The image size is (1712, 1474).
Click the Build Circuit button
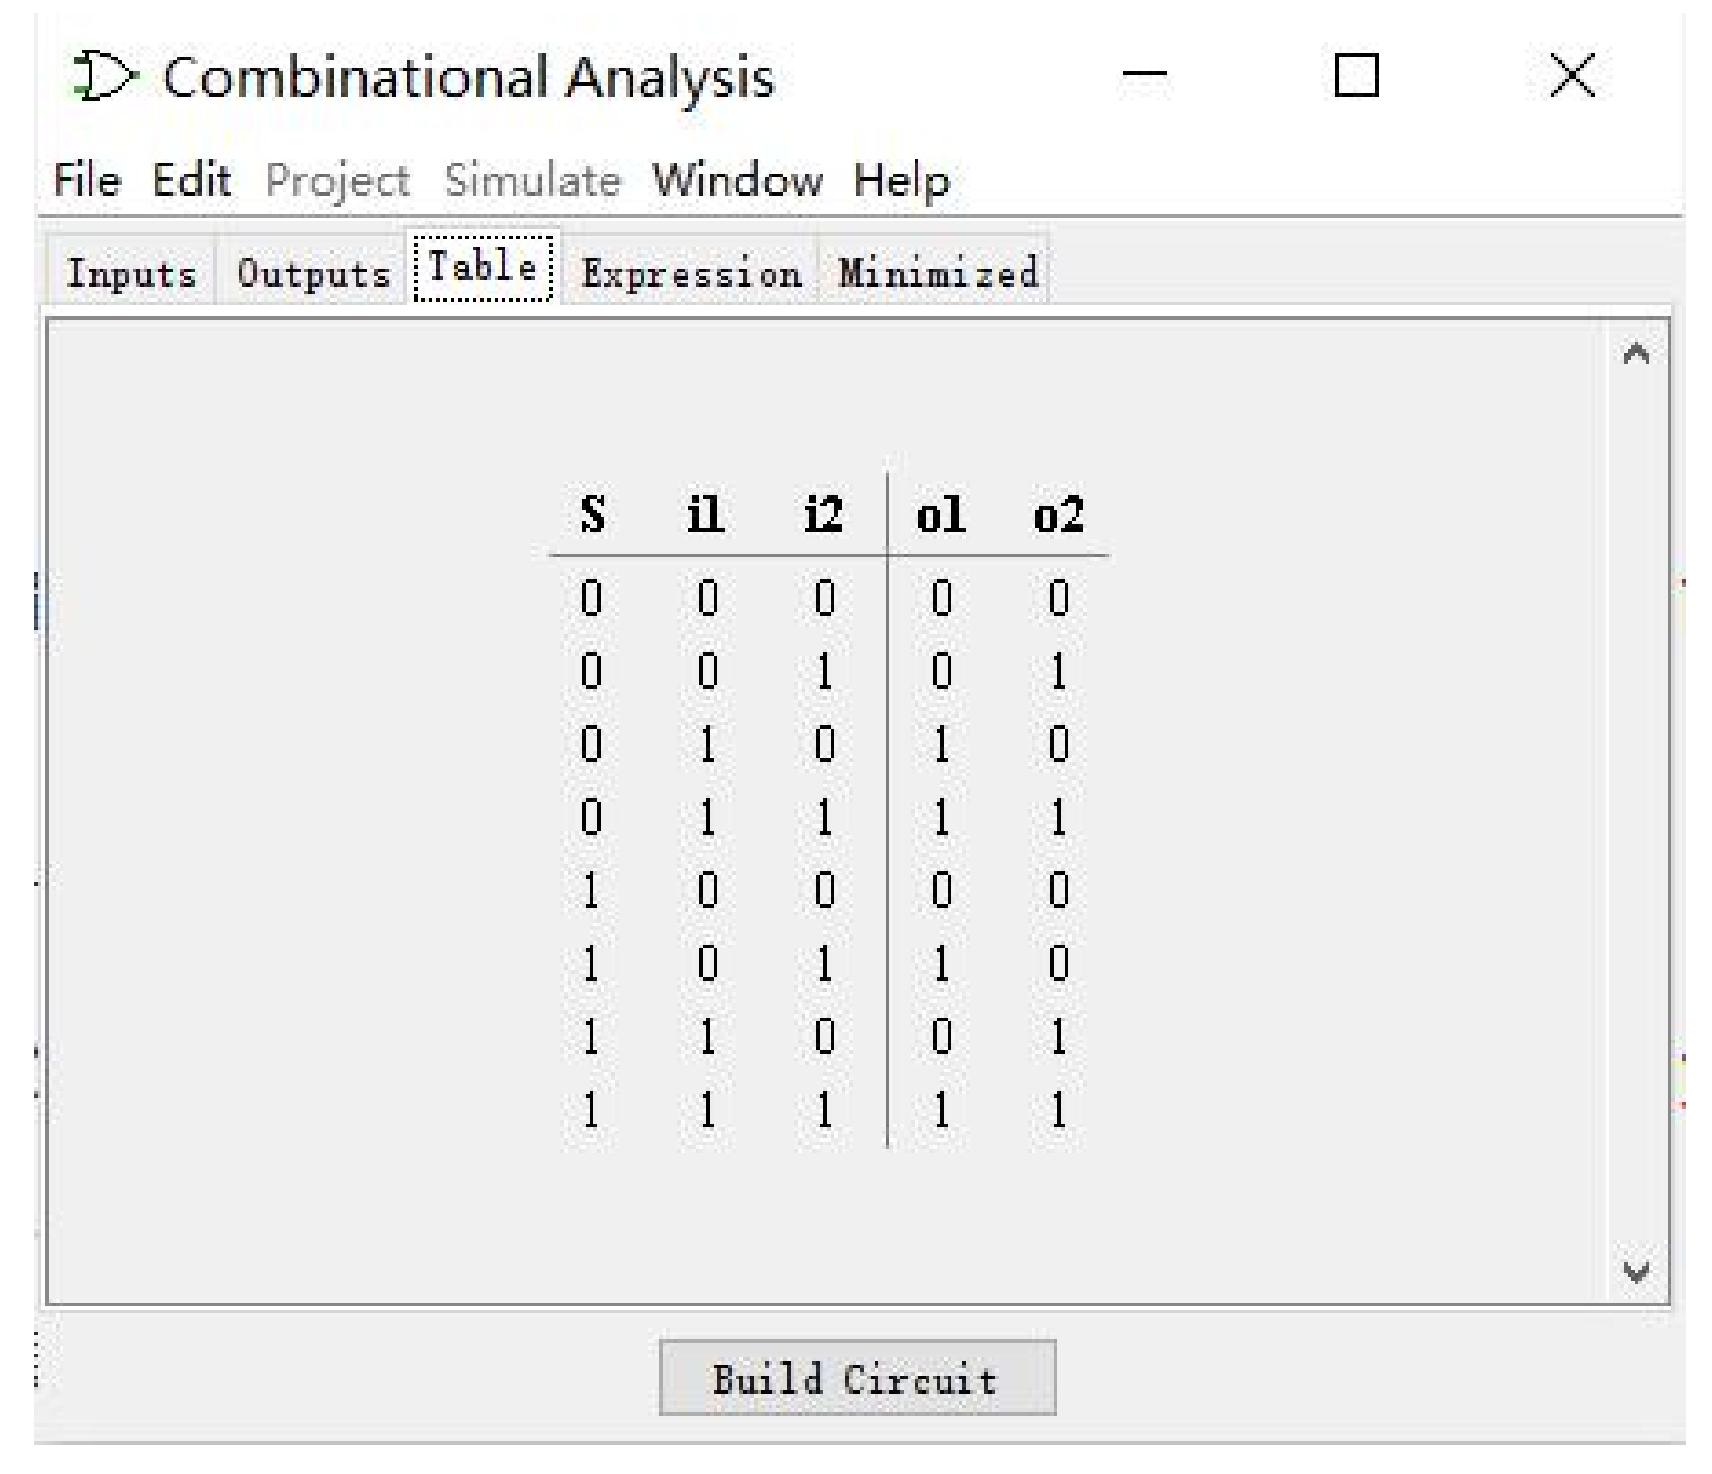click(857, 1378)
